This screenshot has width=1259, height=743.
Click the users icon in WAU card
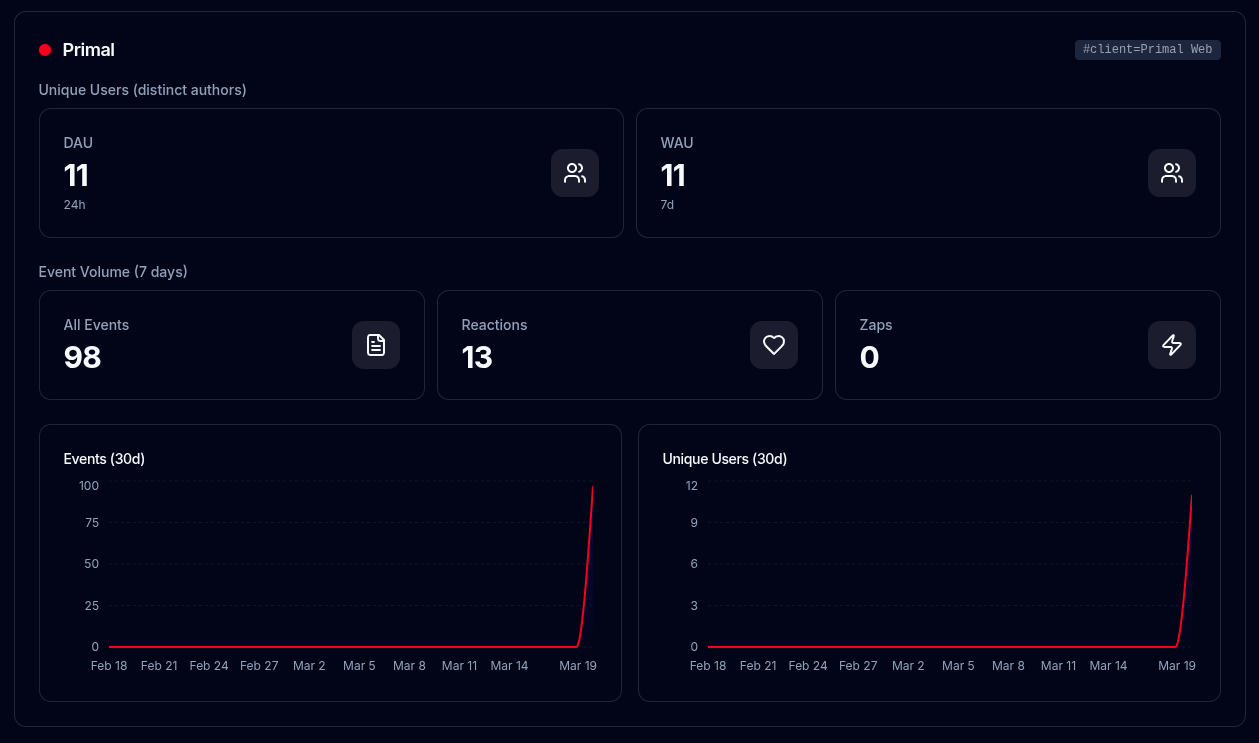pos(1171,173)
